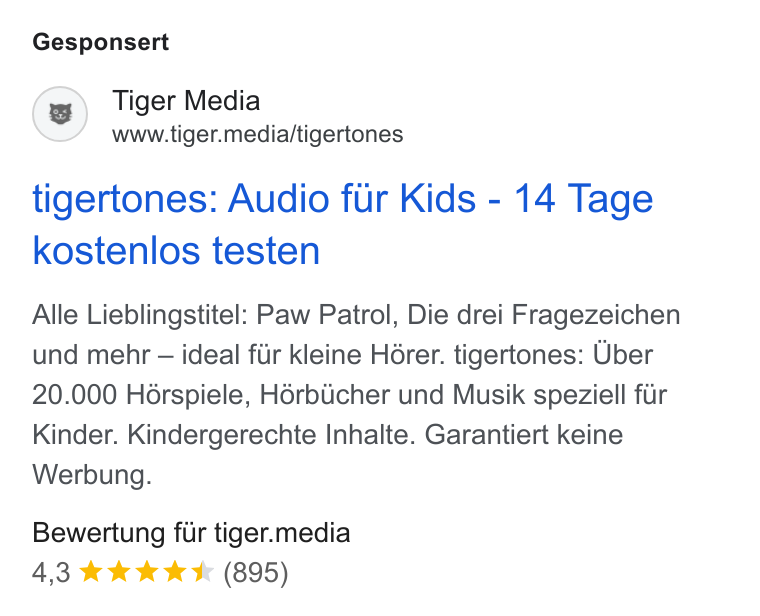Click the third rating star

[147, 571]
